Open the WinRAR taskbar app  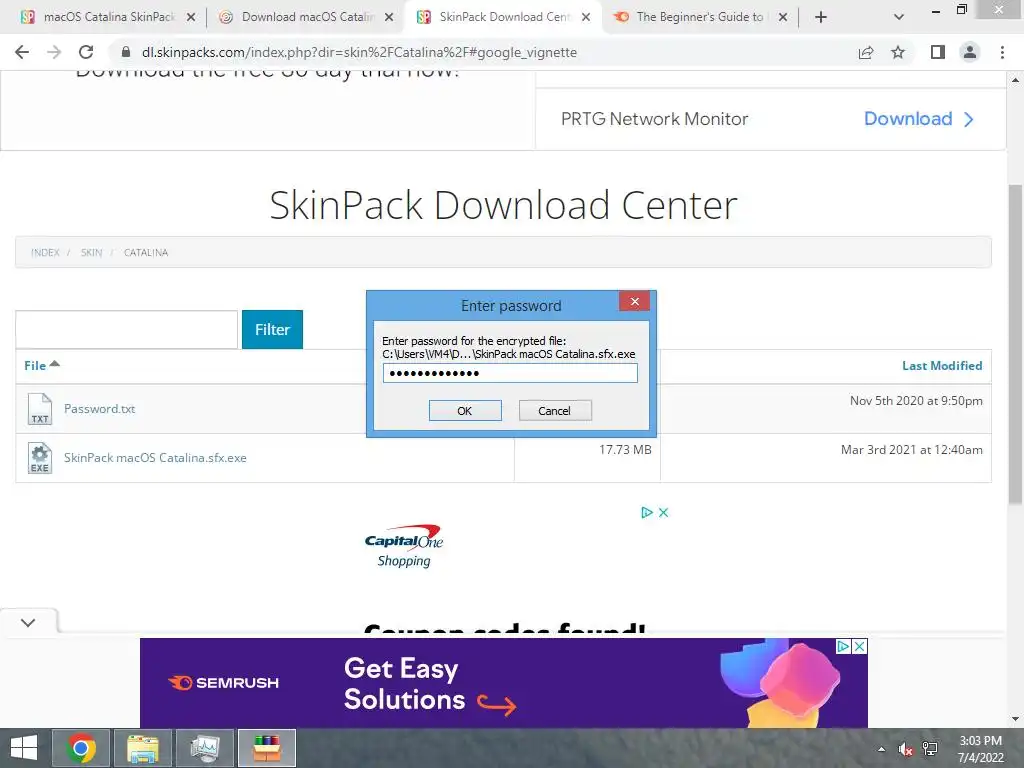pyautogui.click(x=267, y=748)
